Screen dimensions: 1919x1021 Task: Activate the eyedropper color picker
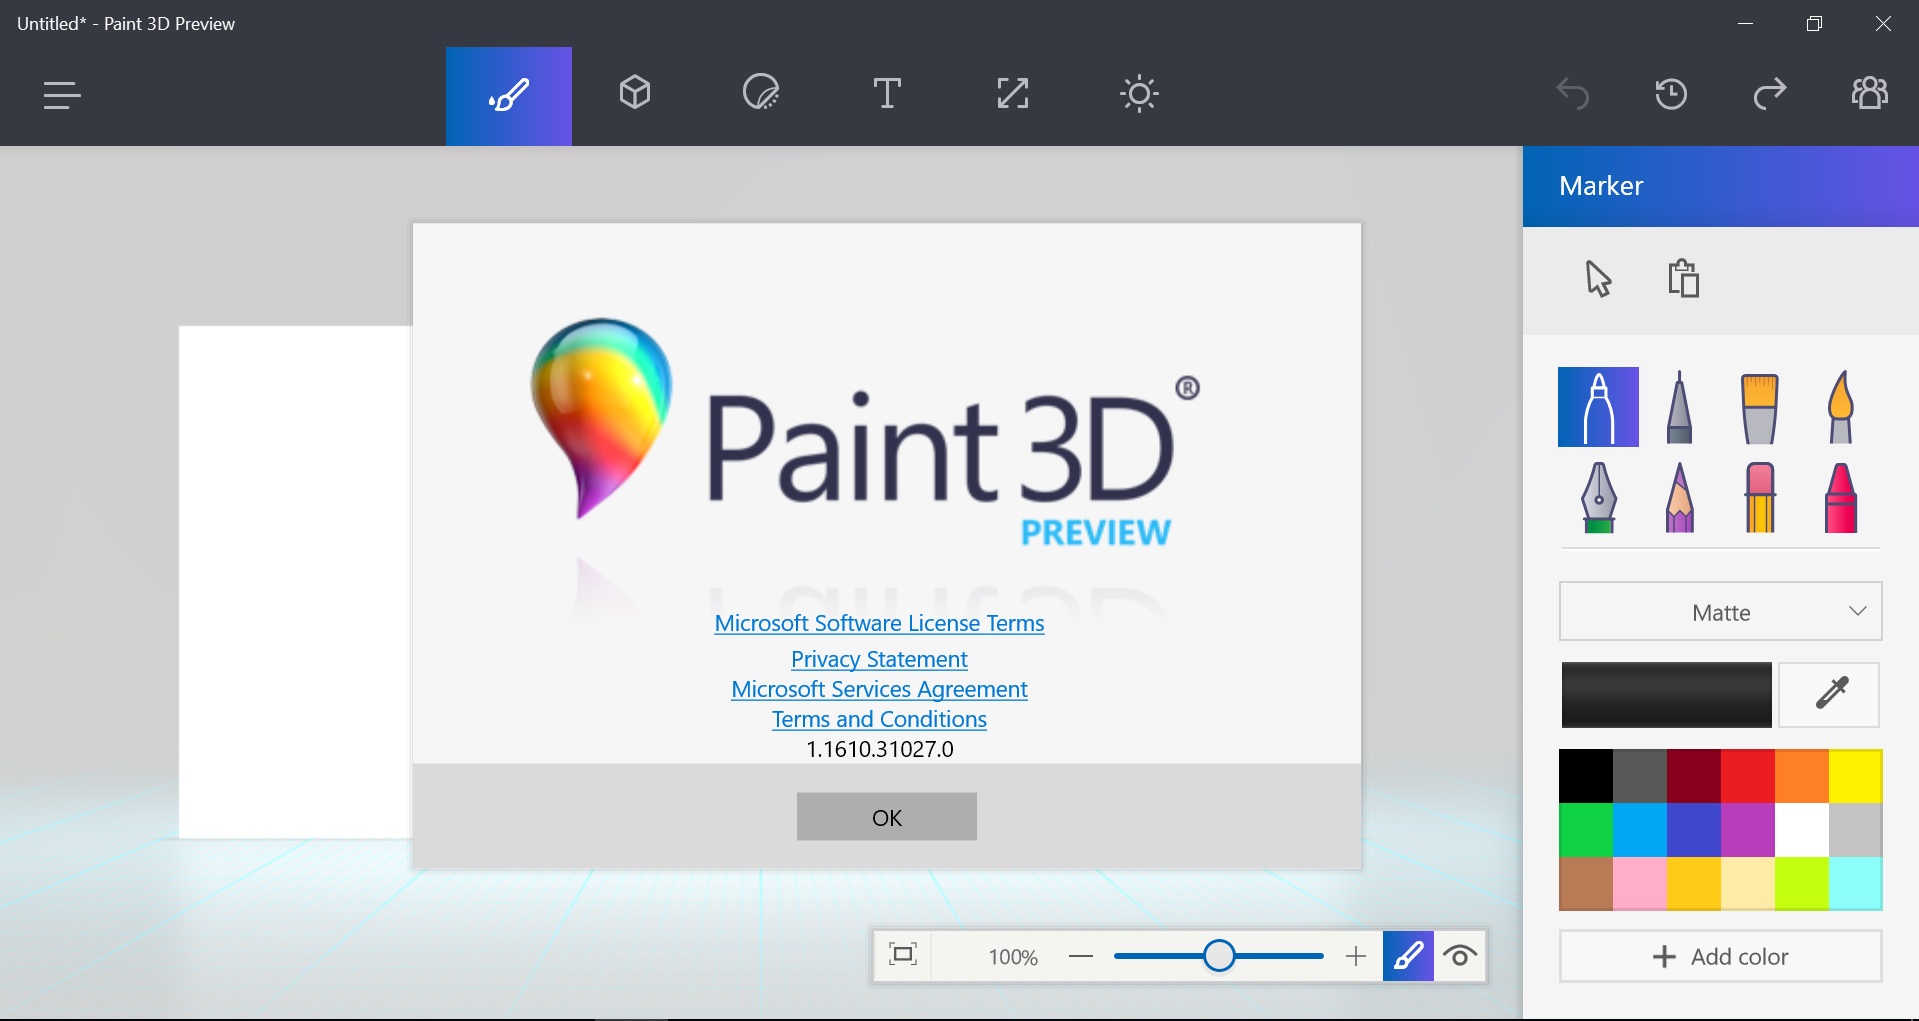pos(1830,695)
